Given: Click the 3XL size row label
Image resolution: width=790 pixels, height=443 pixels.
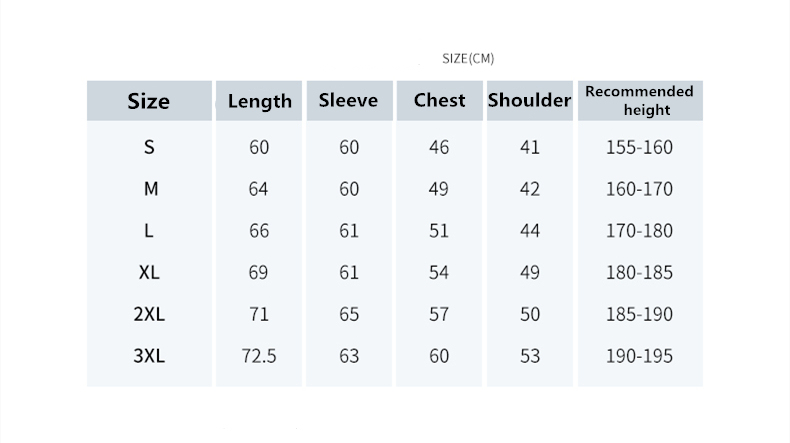Looking at the screenshot, I should (x=149, y=356).
